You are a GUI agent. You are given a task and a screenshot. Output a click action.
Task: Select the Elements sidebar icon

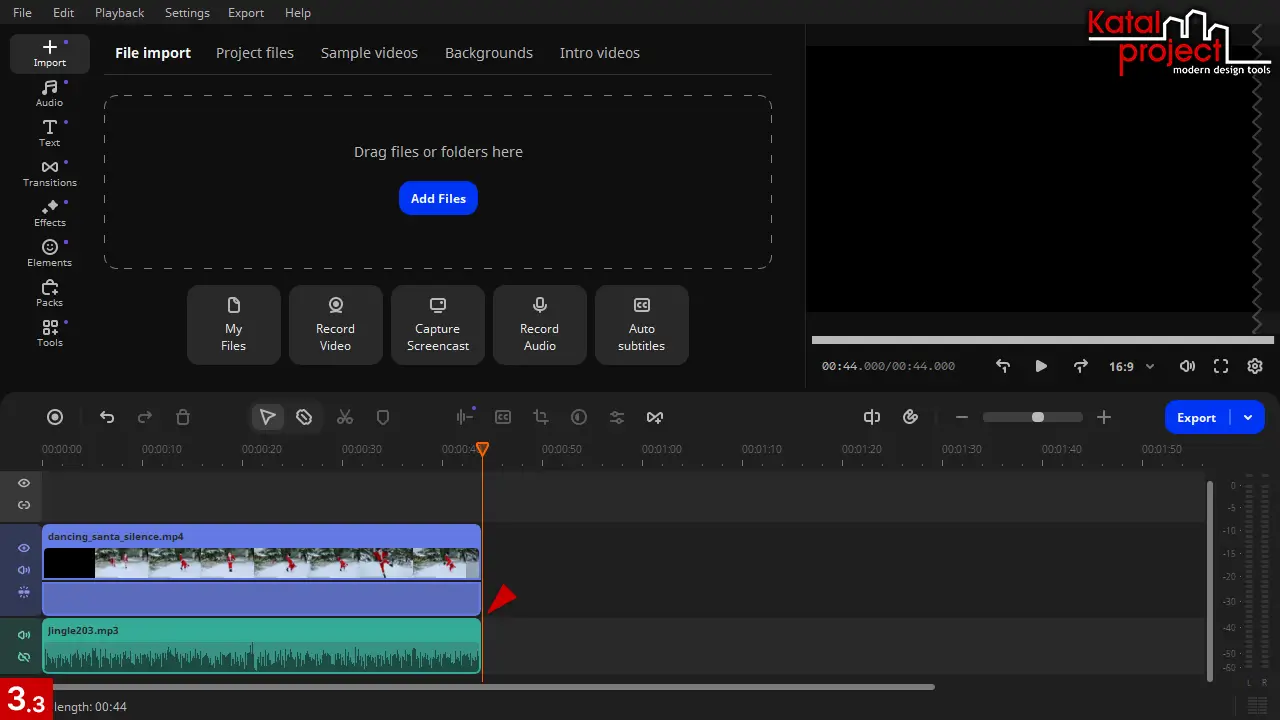(49, 253)
